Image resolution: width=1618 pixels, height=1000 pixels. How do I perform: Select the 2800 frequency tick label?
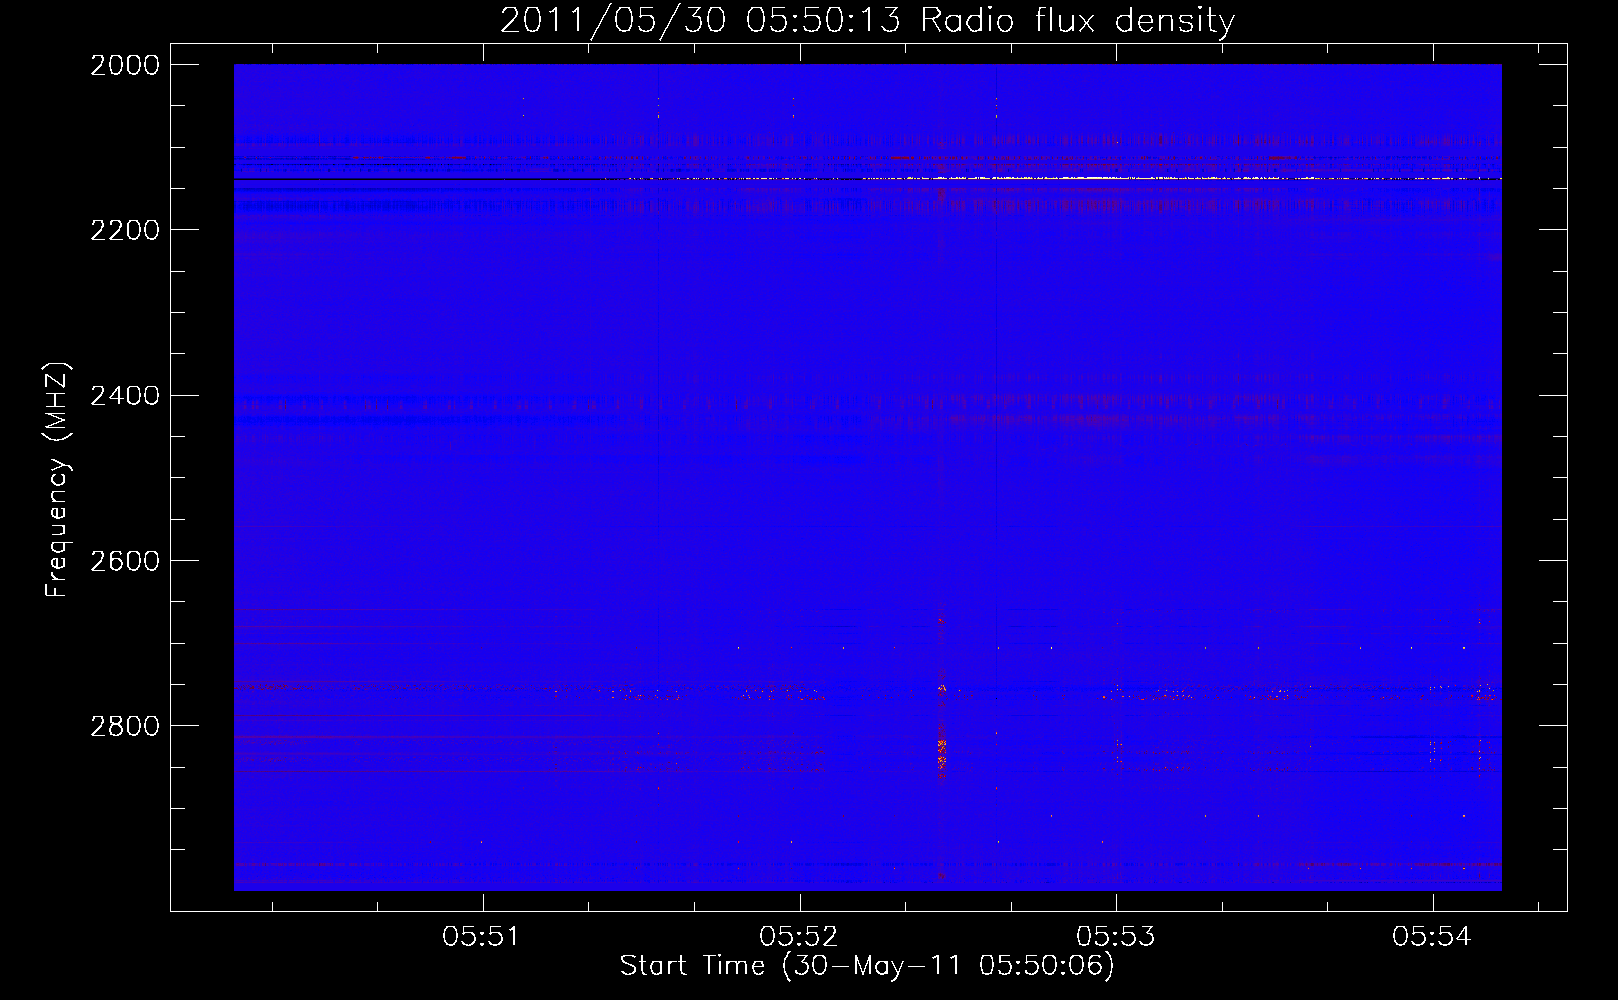pyautogui.click(x=125, y=726)
